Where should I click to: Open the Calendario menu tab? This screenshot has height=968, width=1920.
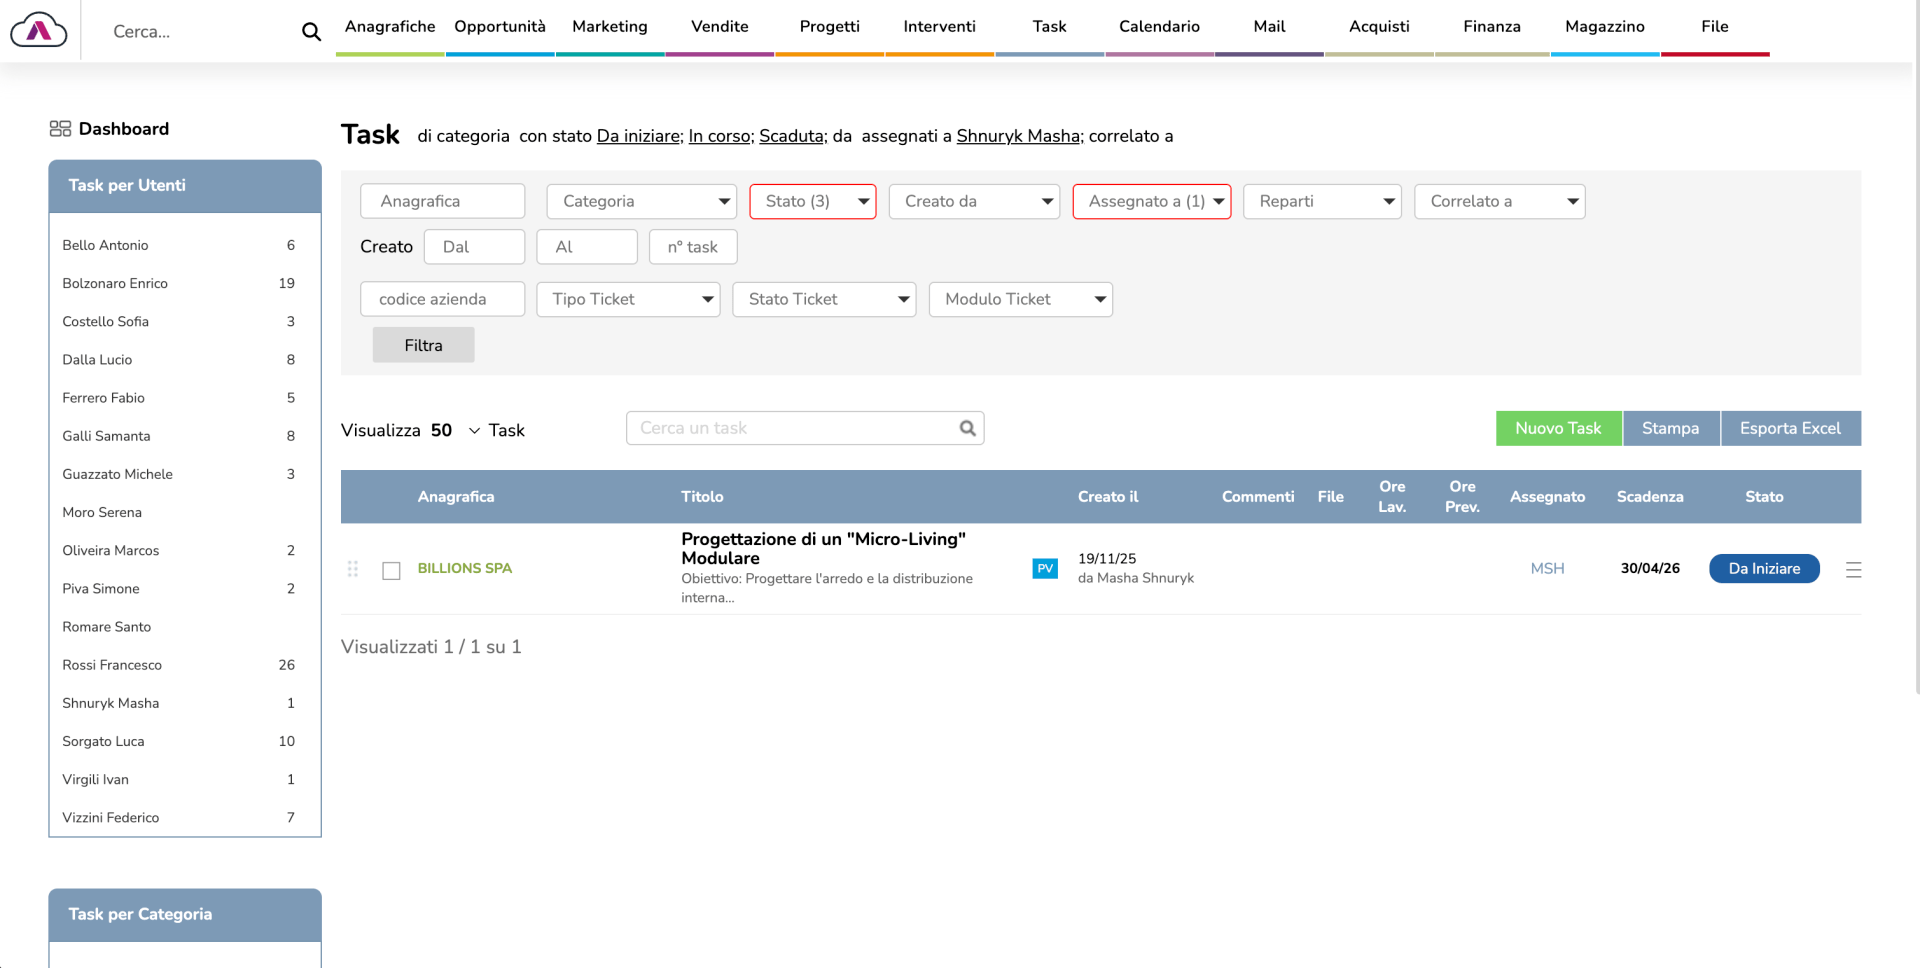[x=1159, y=27]
